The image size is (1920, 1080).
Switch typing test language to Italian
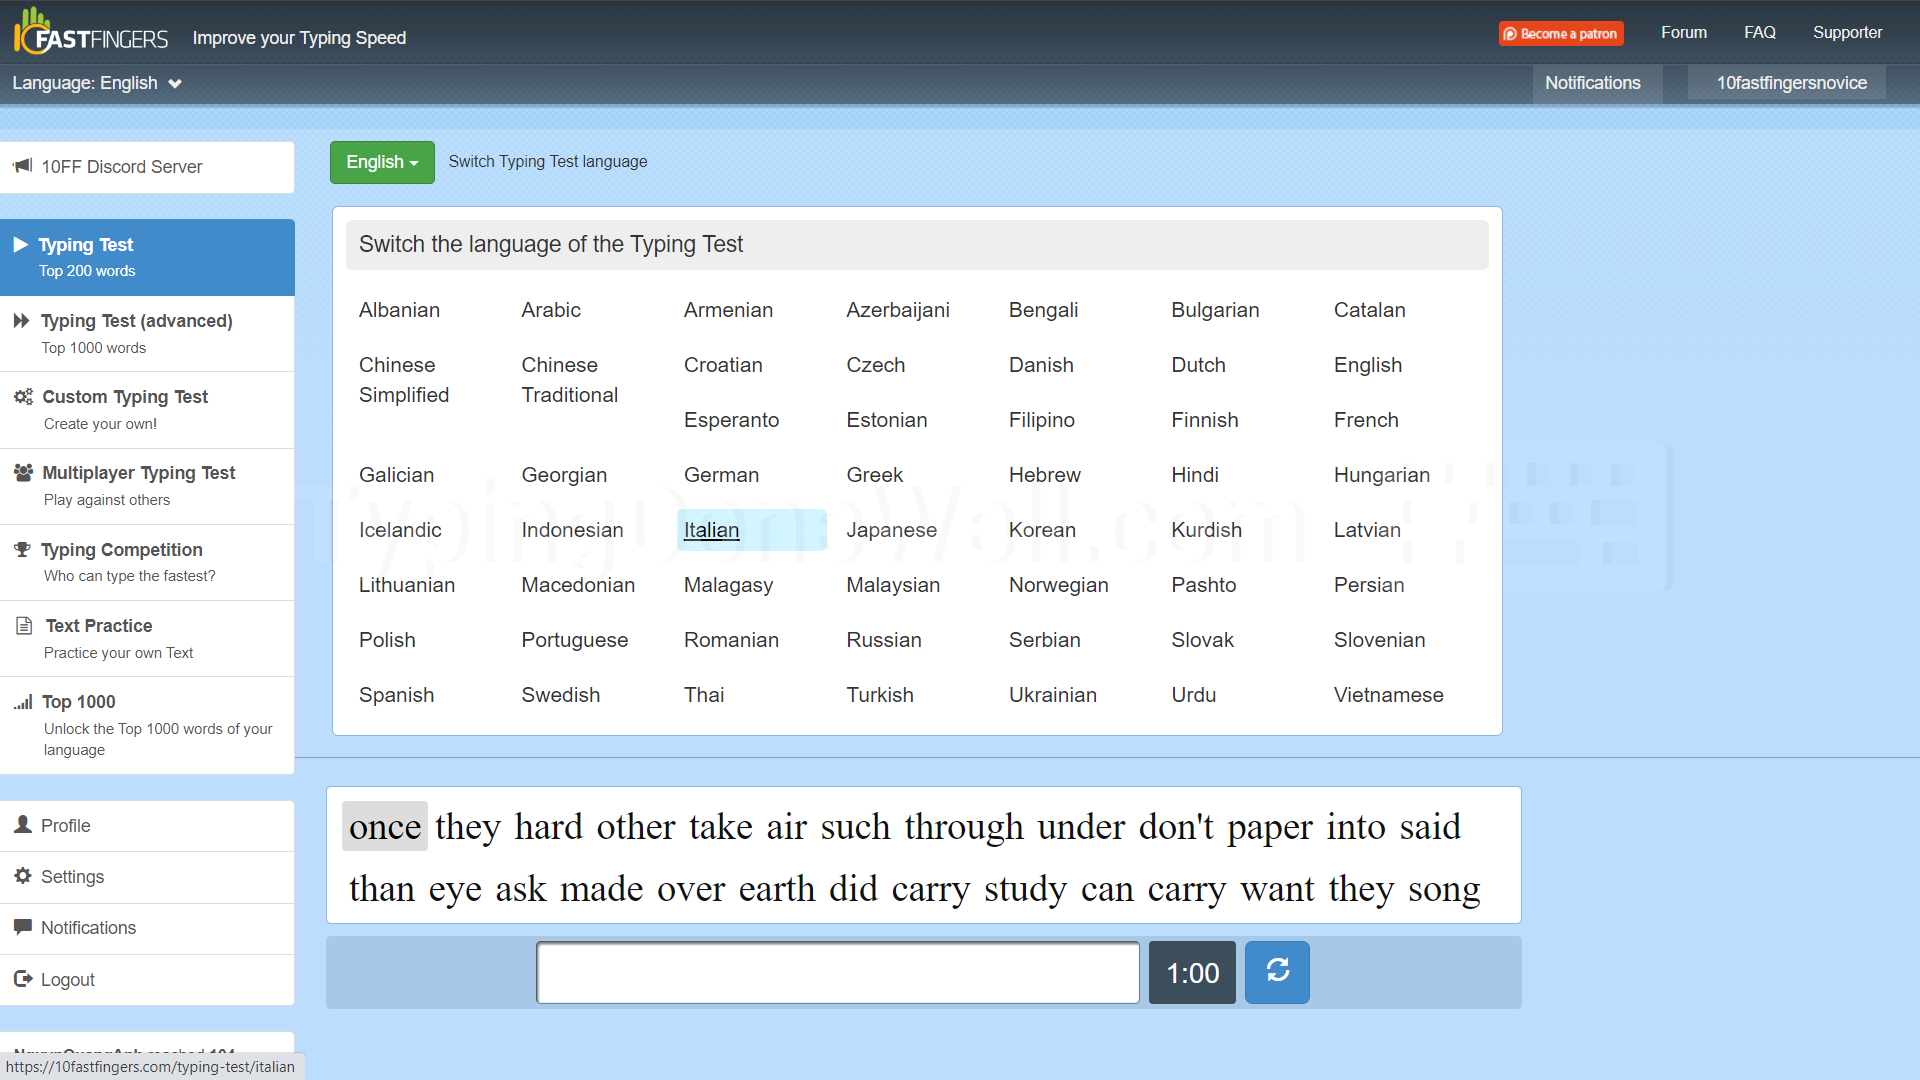coord(711,530)
